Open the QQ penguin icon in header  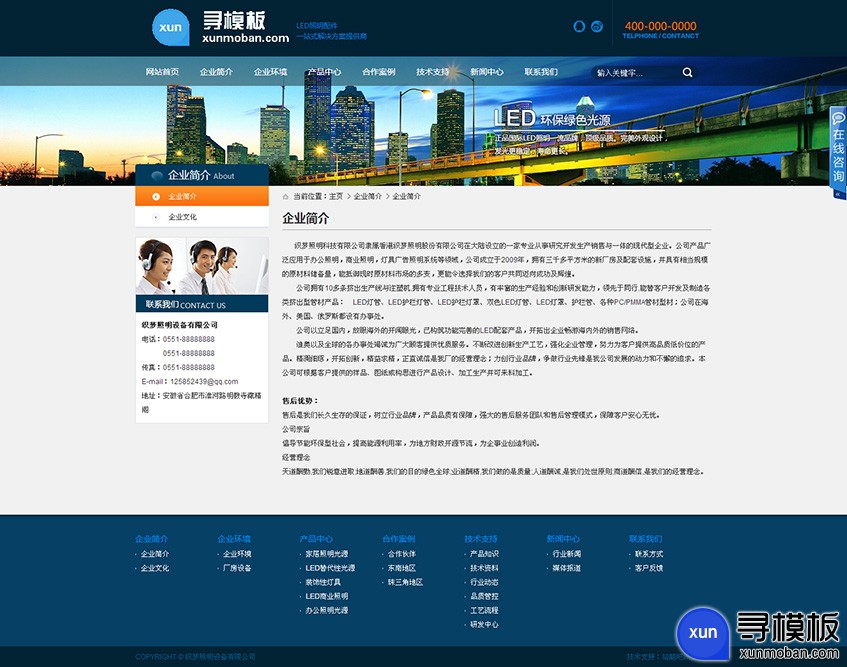(x=579, y=26)
